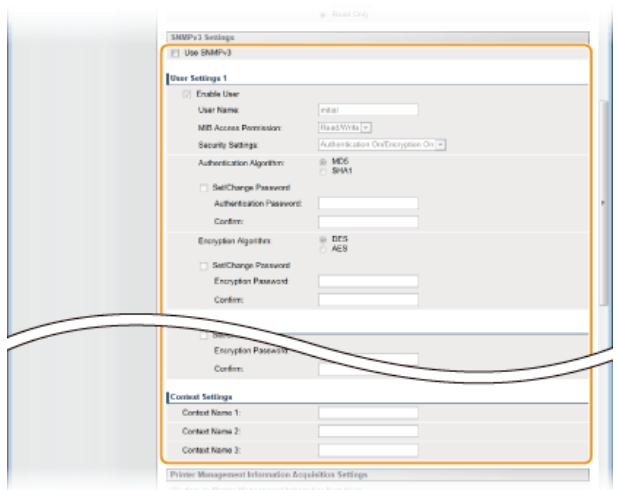Select AES encryption algorithm

tap(323, 249)
